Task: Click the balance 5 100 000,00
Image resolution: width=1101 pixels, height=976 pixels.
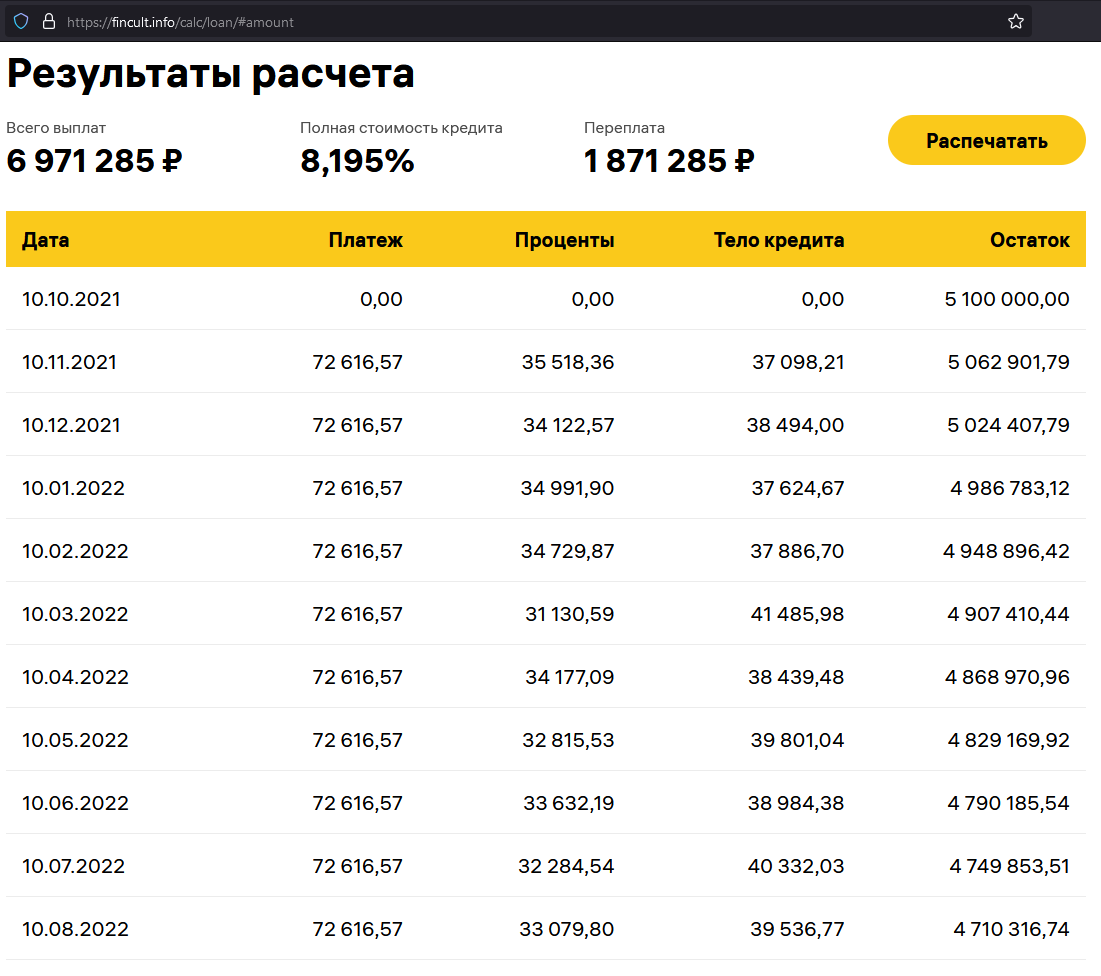Action: [x=1007, y=299]
